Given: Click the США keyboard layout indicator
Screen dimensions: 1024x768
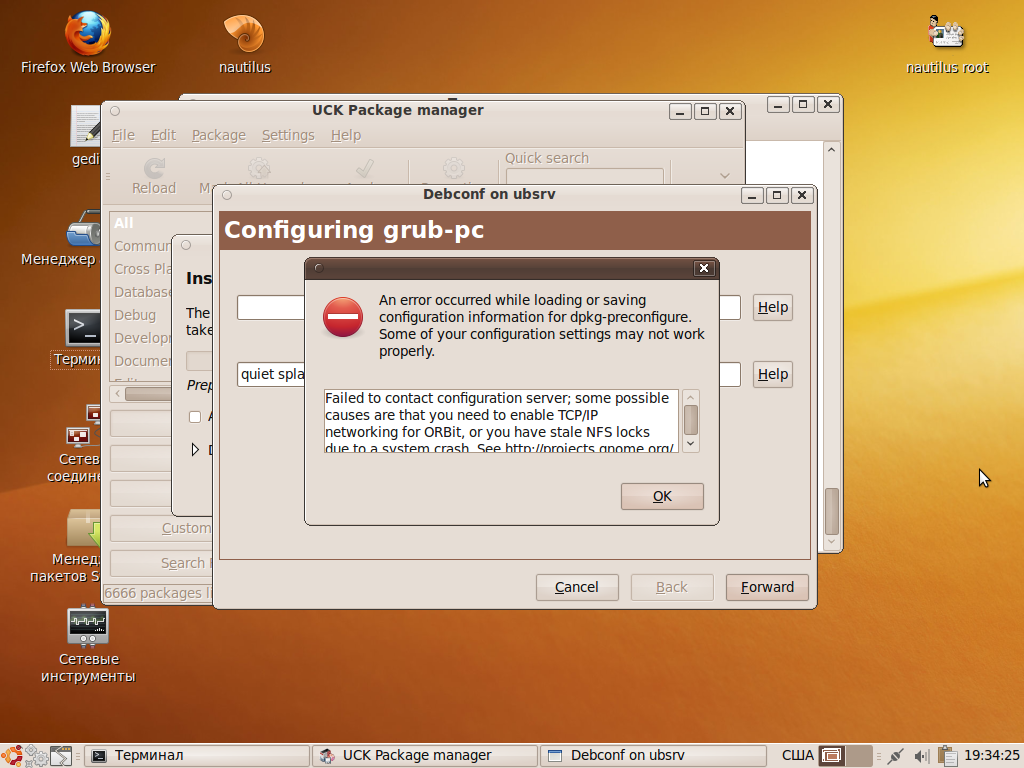Looking at the screenshot, I should [x=797, y=756].
